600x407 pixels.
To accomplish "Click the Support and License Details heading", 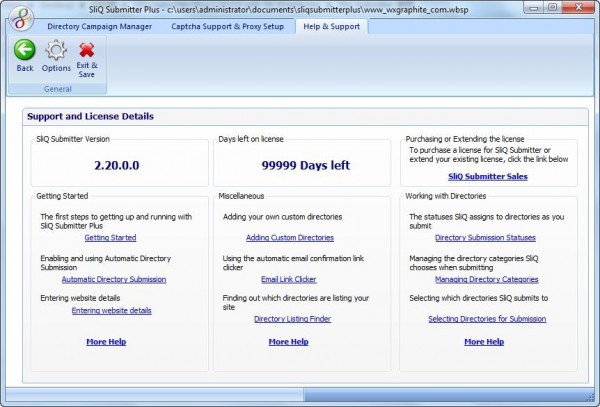I will coord(90,116).
